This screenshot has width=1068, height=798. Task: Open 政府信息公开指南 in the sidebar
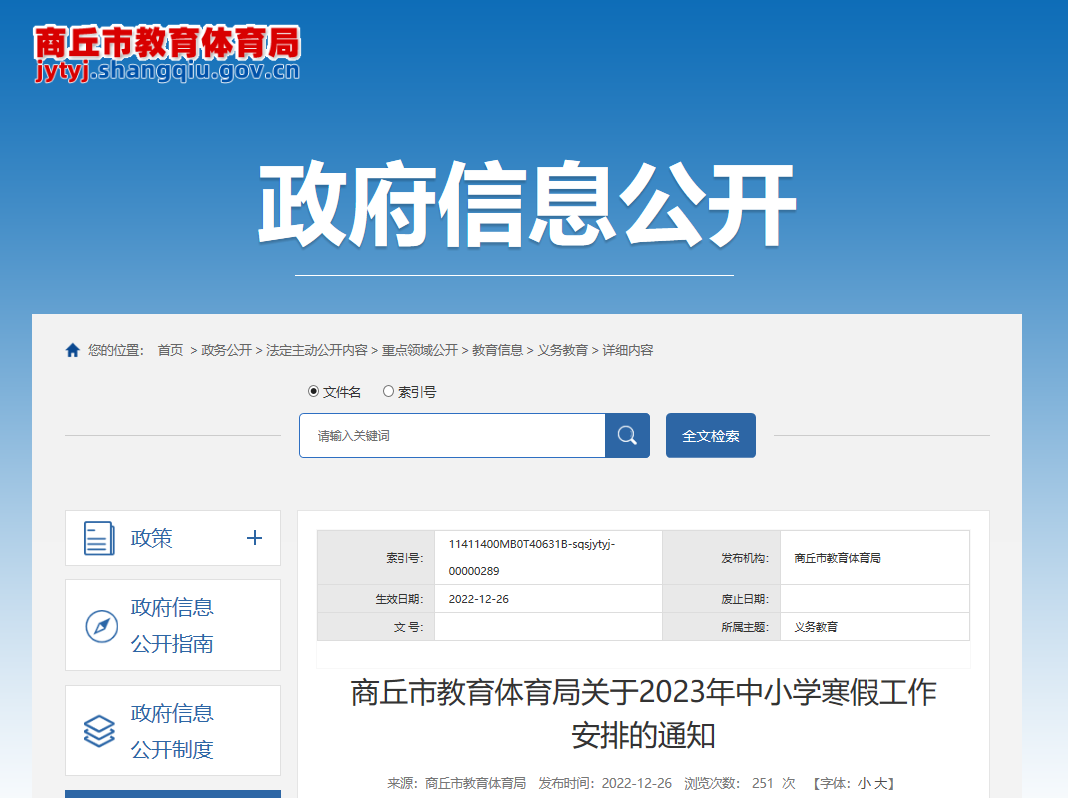coord(173,625)
